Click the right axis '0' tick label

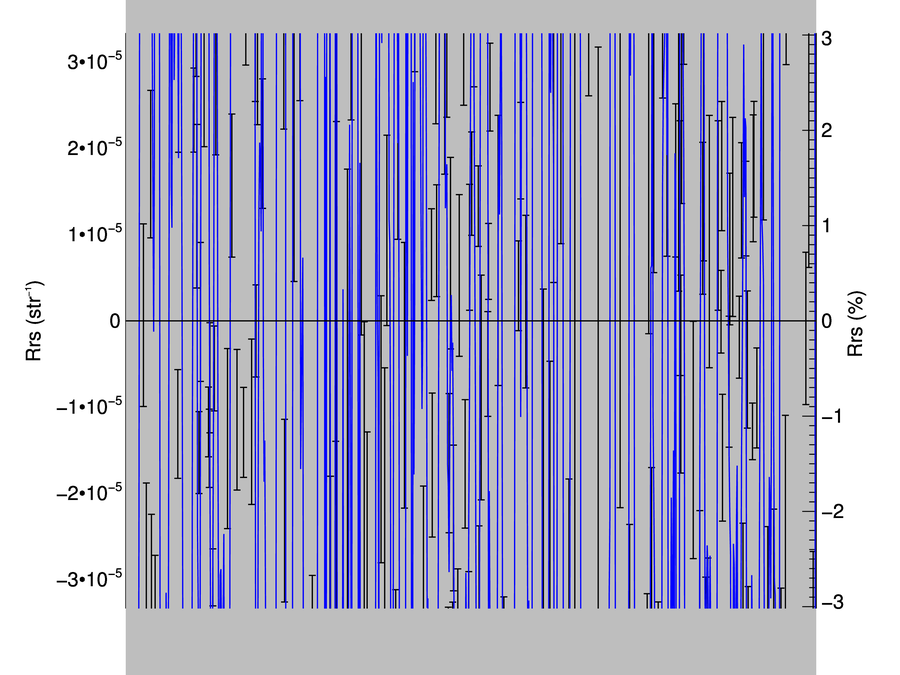827,321
